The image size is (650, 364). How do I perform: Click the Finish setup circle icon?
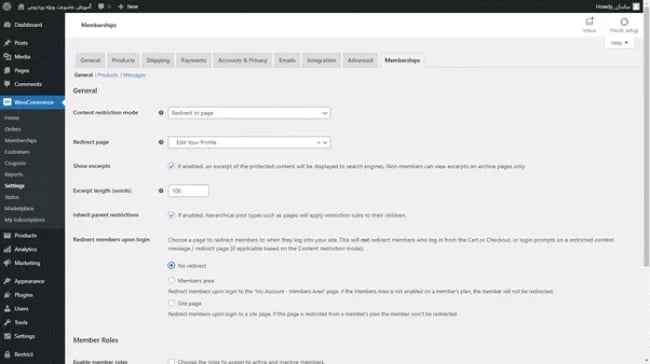624,22
